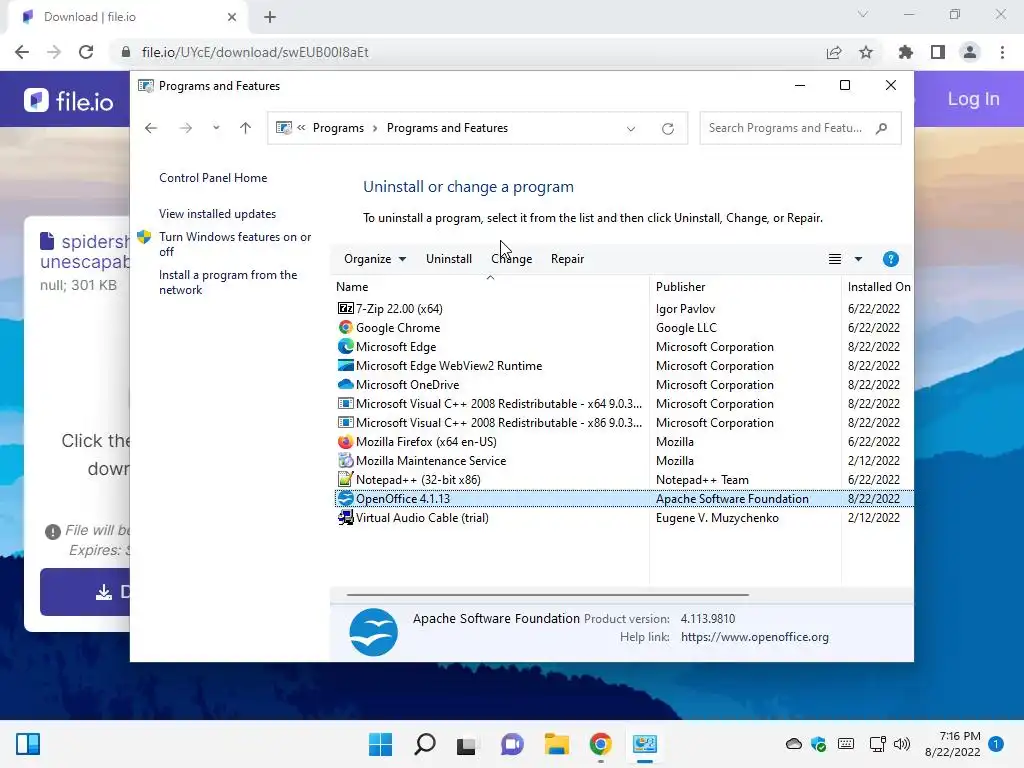Viewport: 1024px width, 768px height.
Task: Close the Download | file.io tab
Action: [x=232, y=17]
